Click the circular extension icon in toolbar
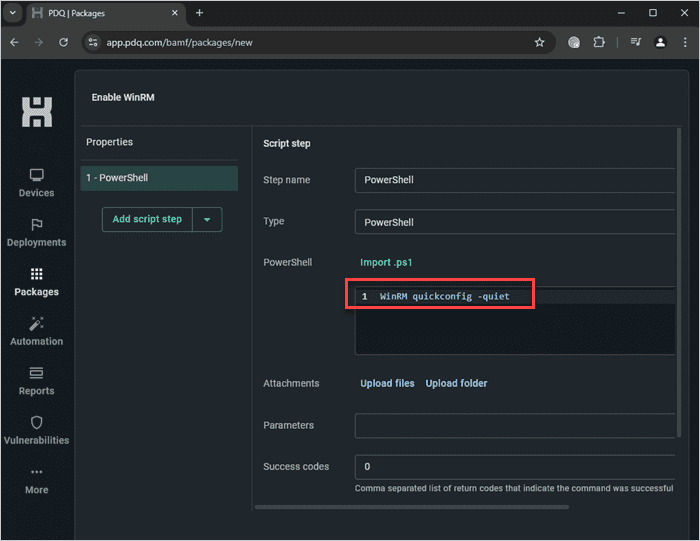The height and width of the screenshot is (541, 700). pos(574,42)
